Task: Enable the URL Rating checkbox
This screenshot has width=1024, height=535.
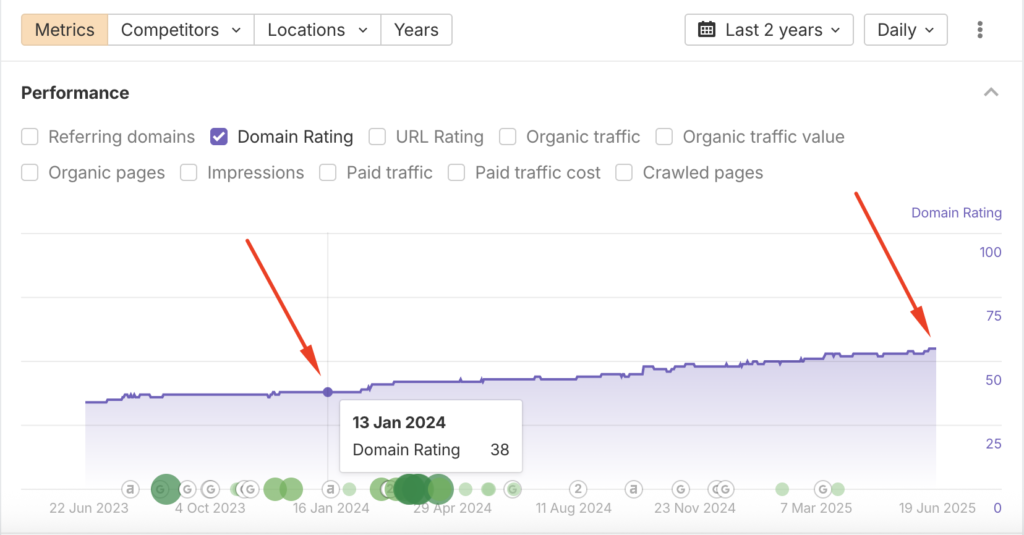Action: point(377,137)
